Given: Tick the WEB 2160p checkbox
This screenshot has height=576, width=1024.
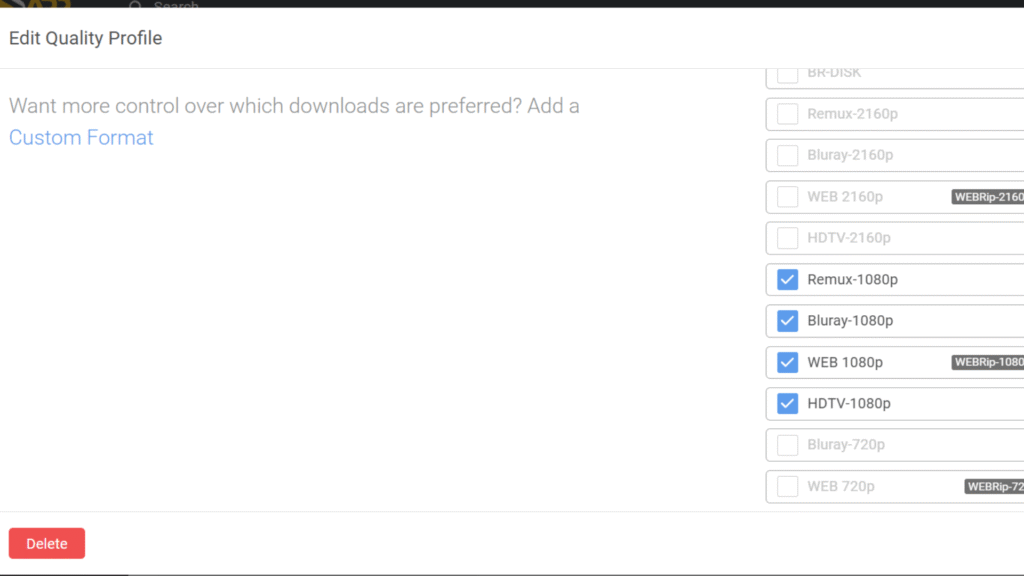Looking at the screenshot, I should pyautogui.click(x=788, y=197).
